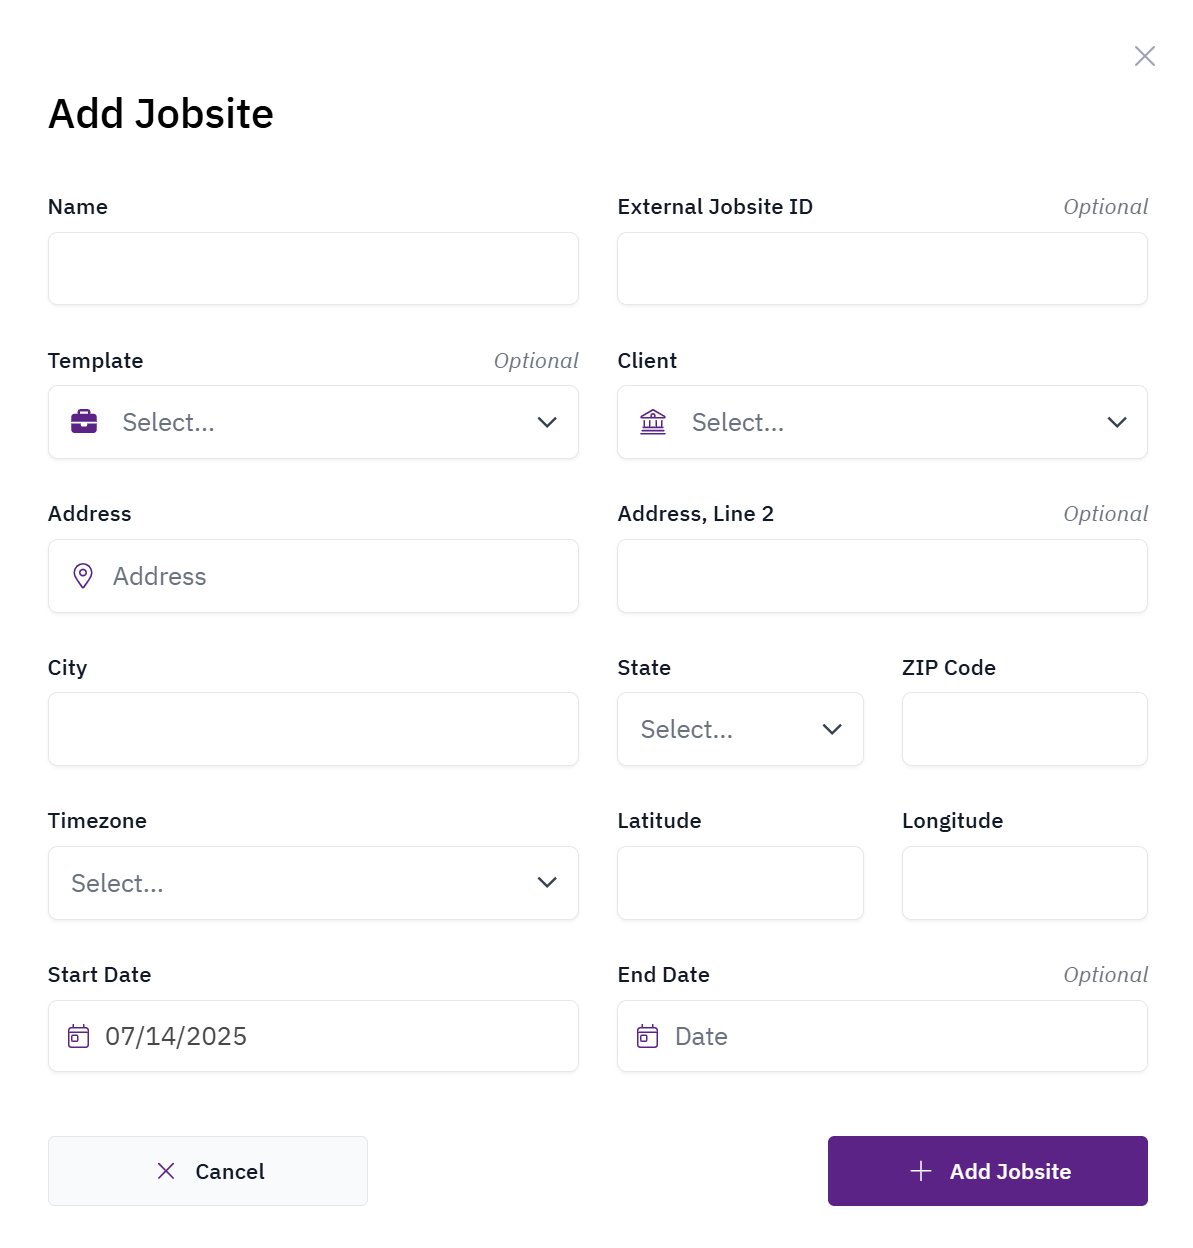Click the Address, Line 2 field

pos(882,576)
